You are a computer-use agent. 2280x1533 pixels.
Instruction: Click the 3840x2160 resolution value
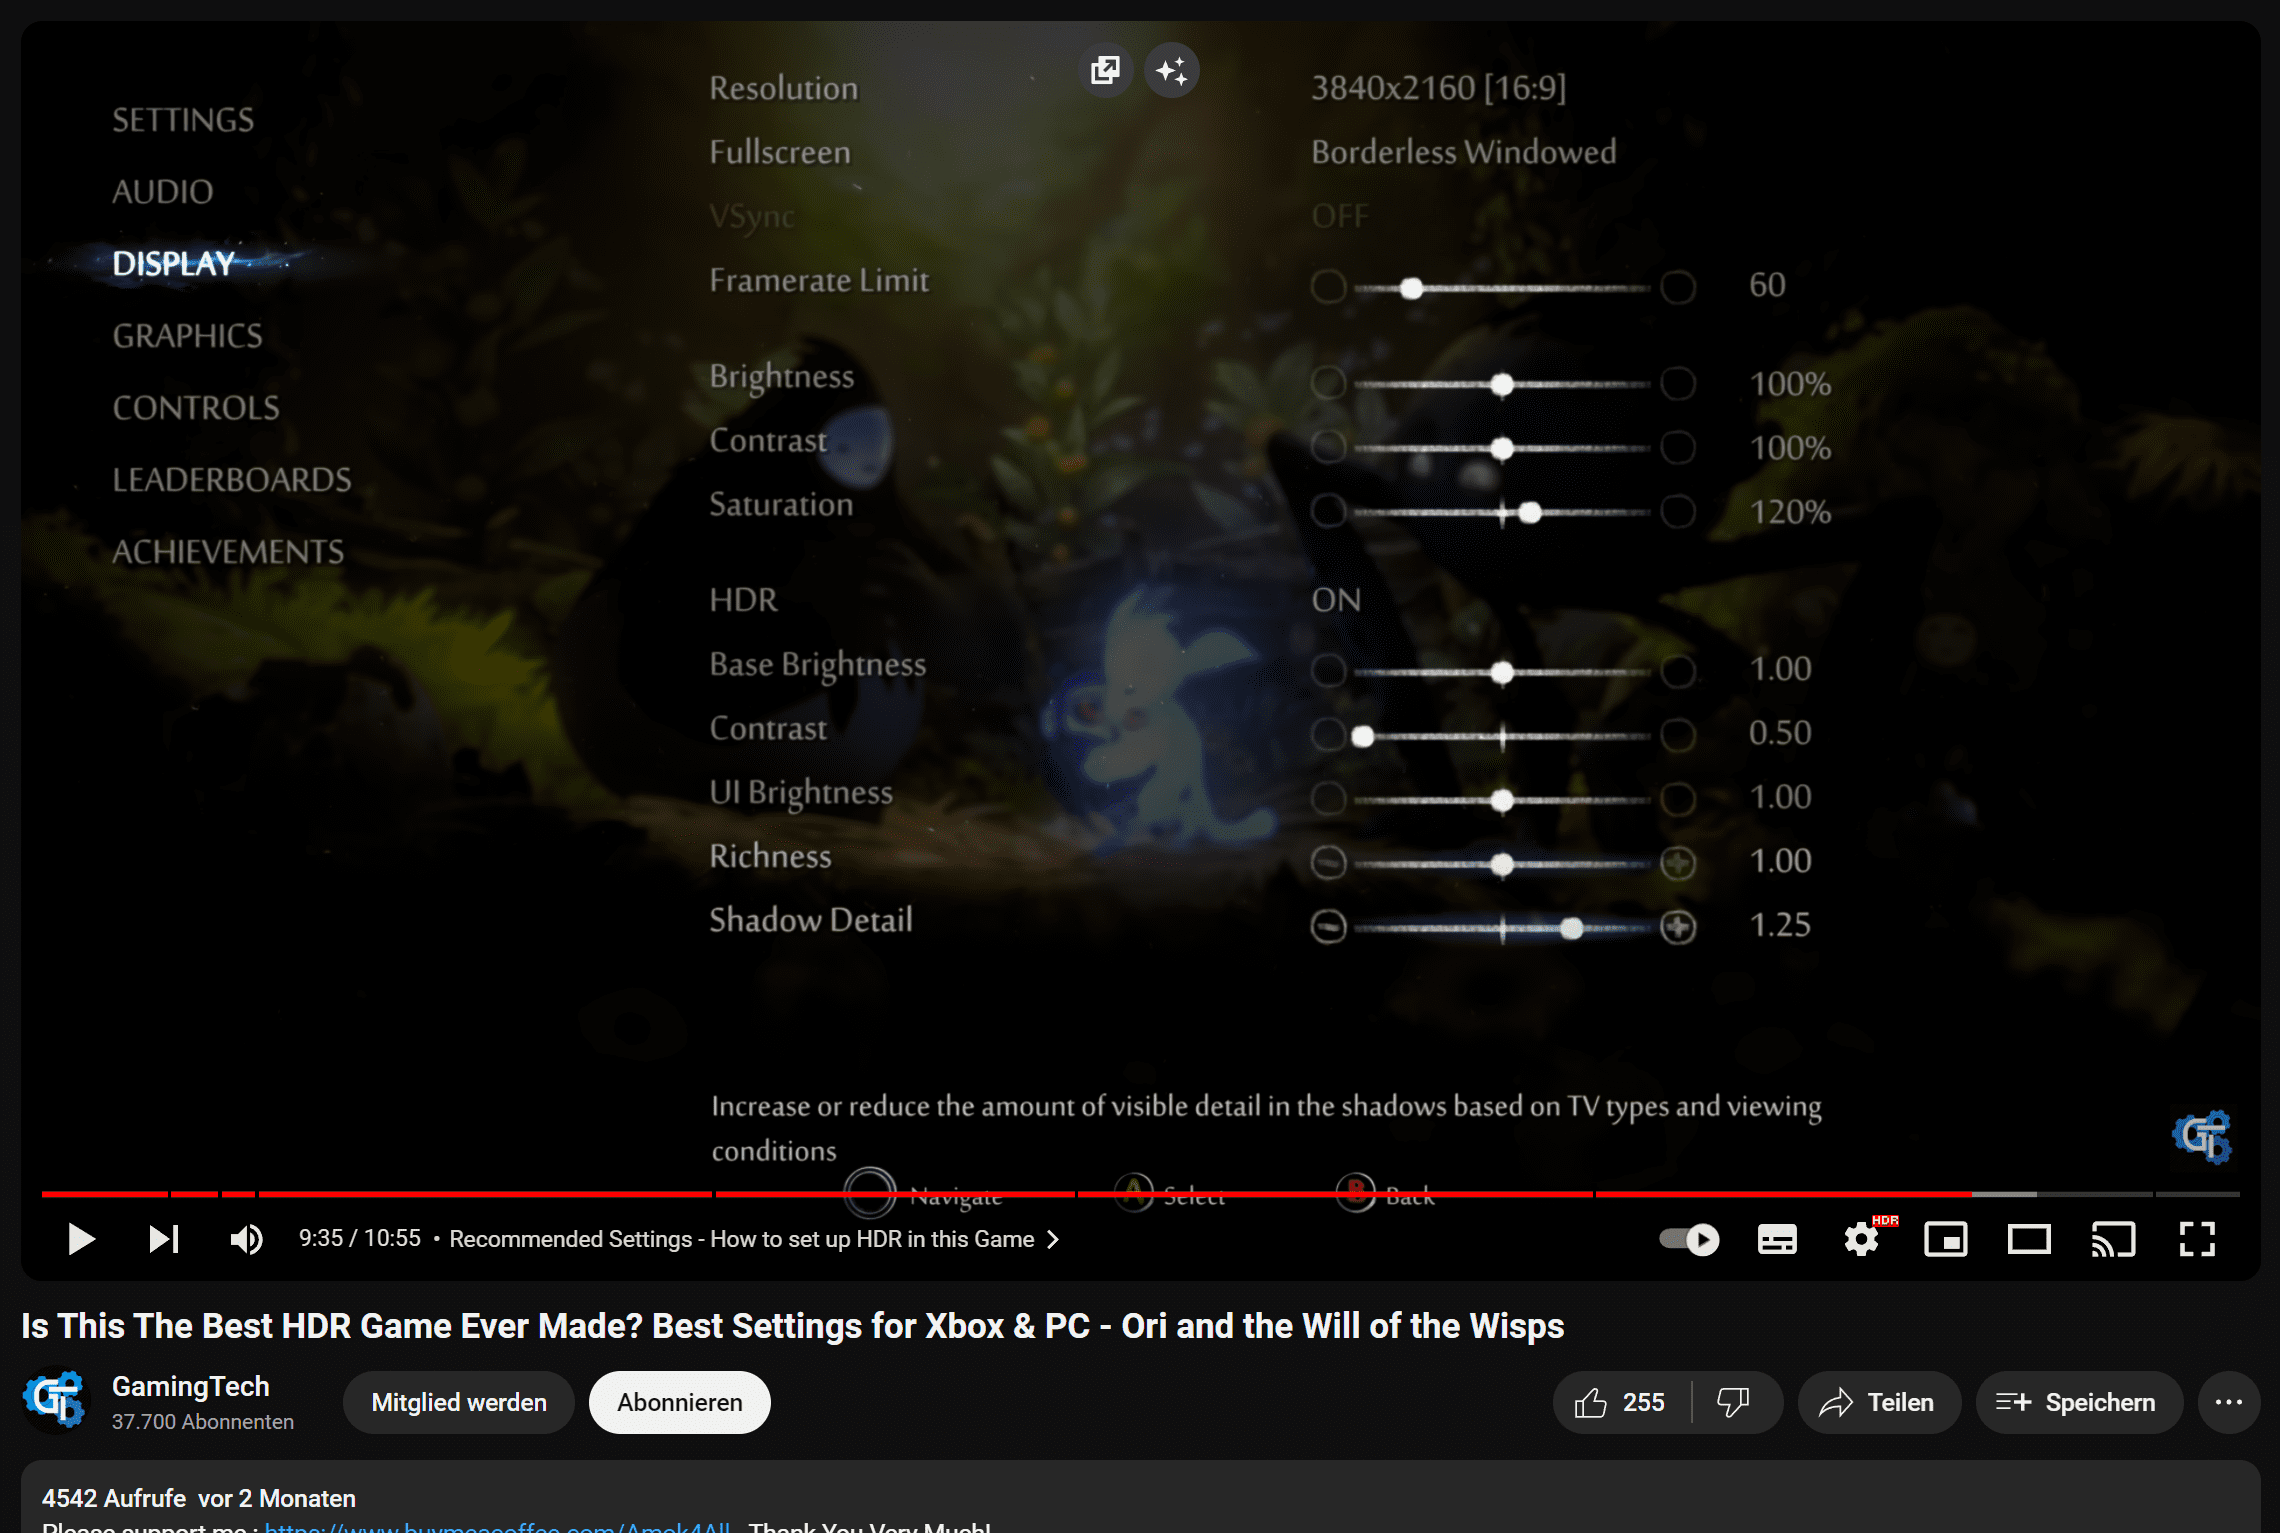coord(1439,88)
